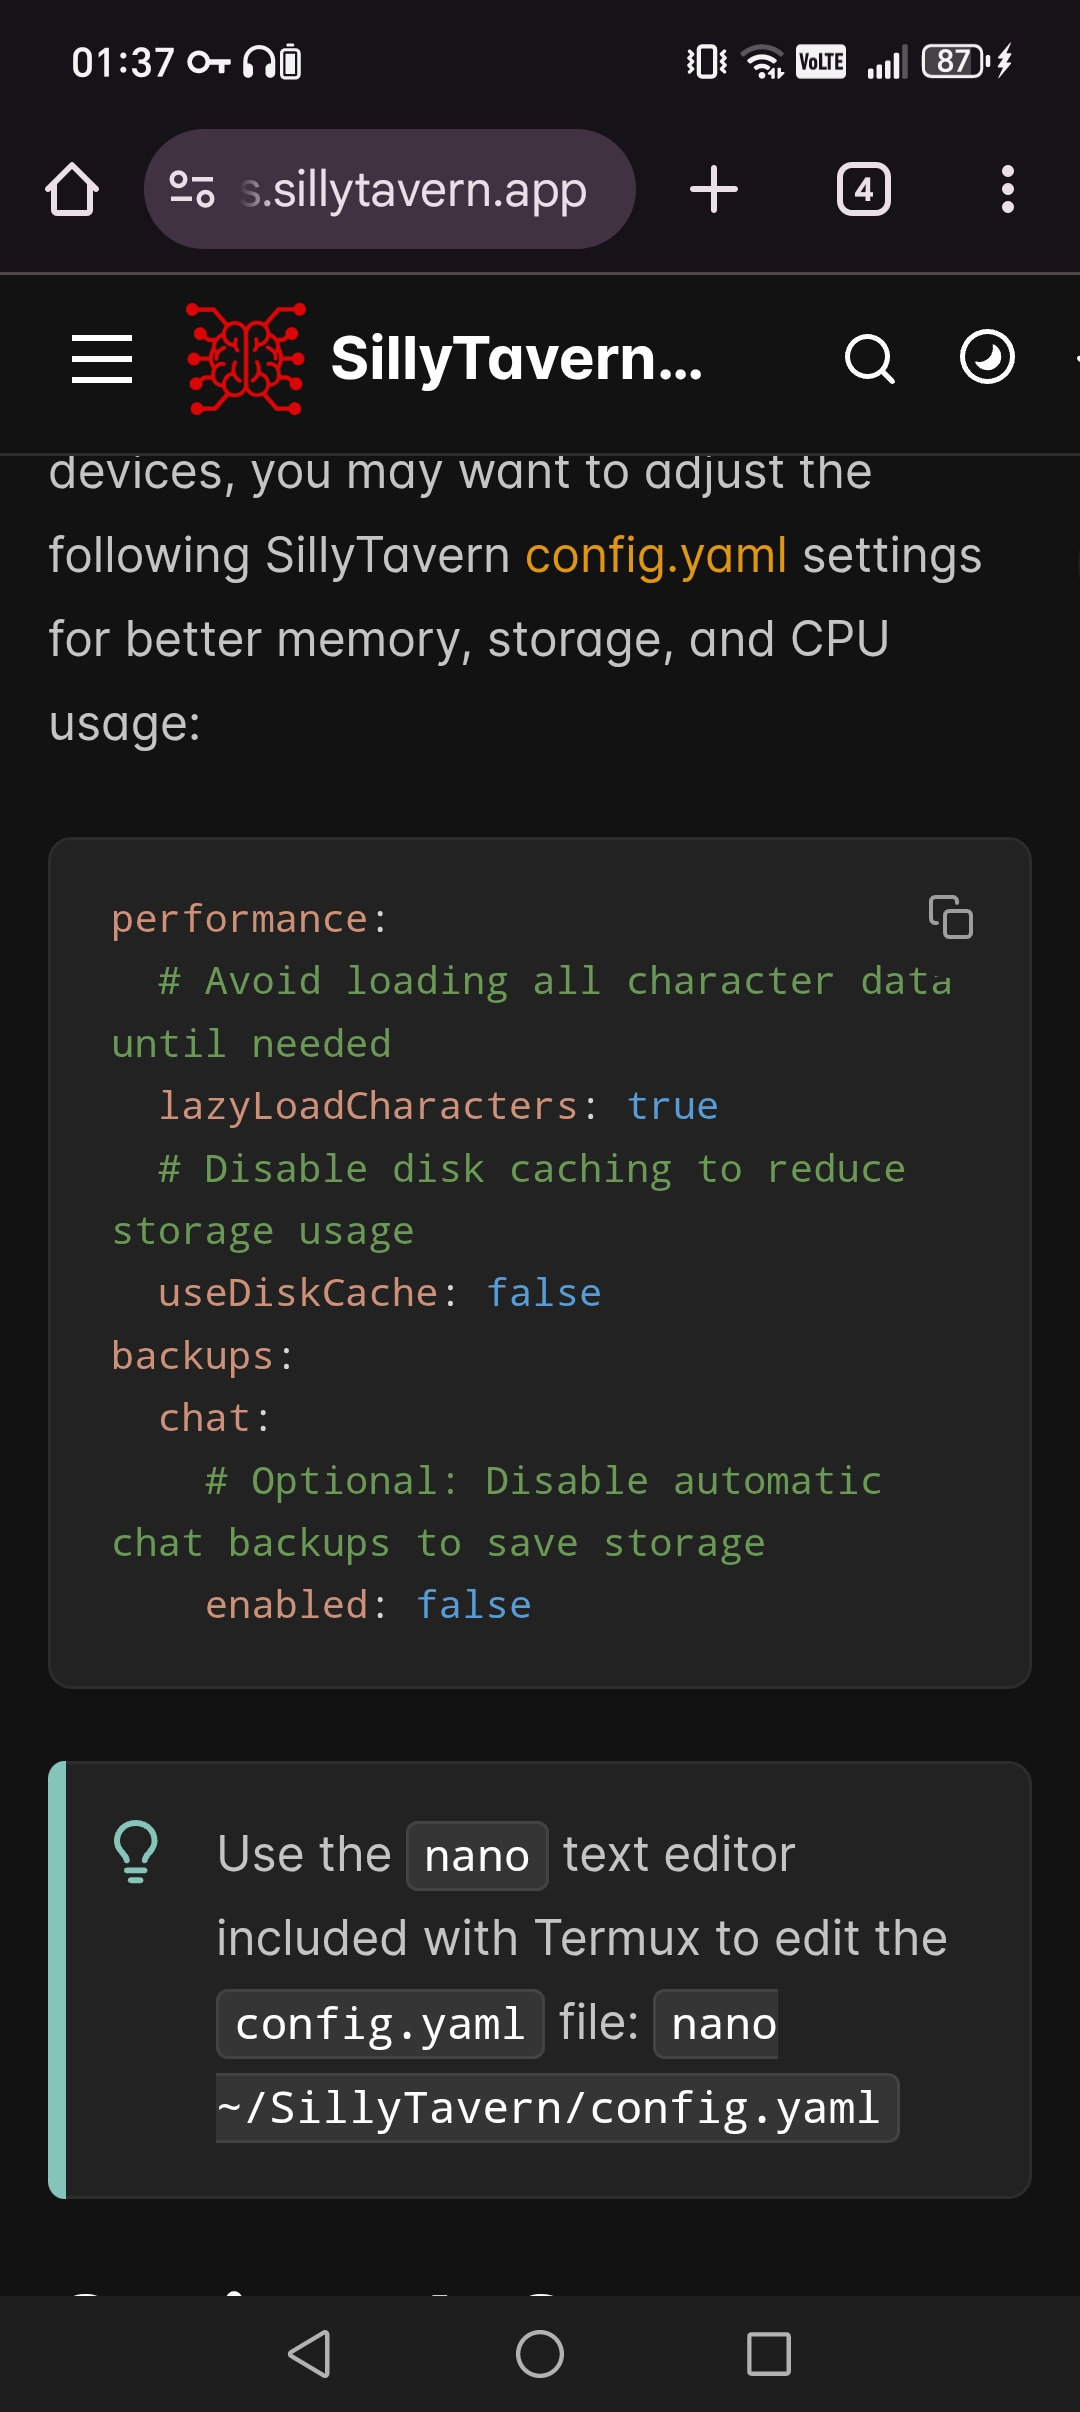1080x2412 pixels.
Task: Open site settings icon in address bar
Action: 192,189
